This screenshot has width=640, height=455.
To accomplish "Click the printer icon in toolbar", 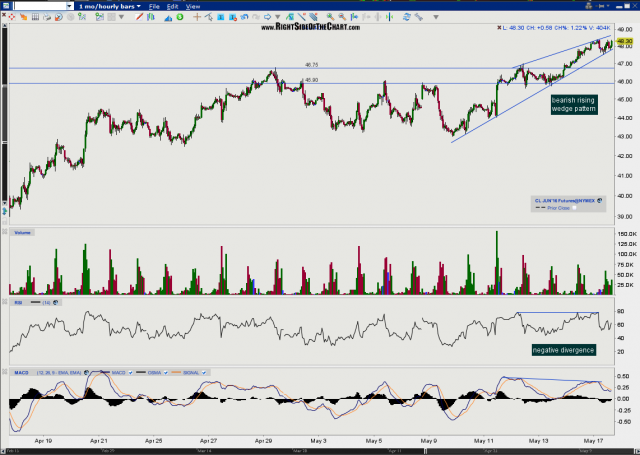I will [x=47, y=17].
